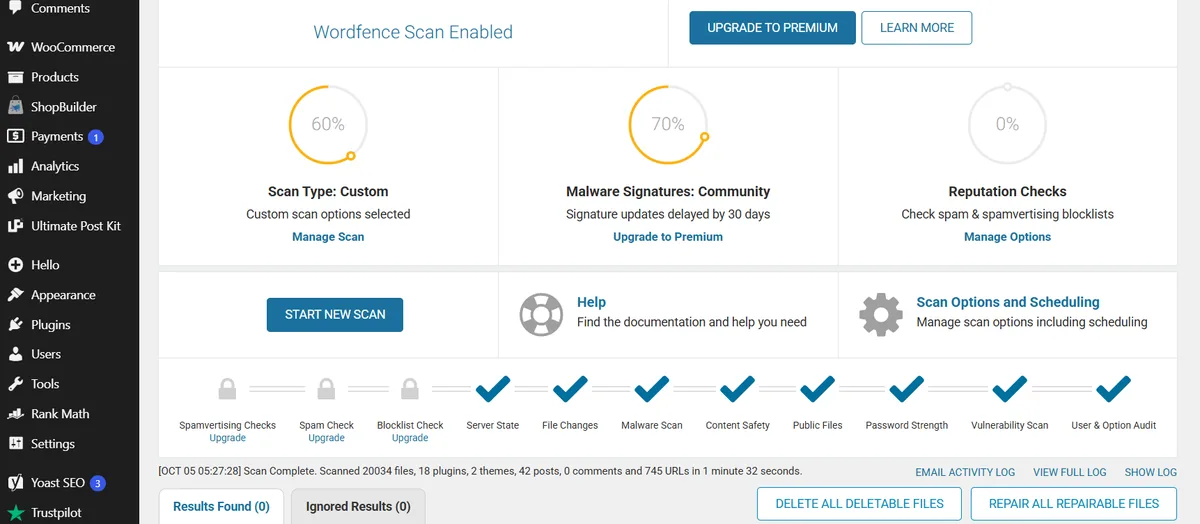
Task: Click the Malware Scan checkmark icon
Action: tap(652, 387)
